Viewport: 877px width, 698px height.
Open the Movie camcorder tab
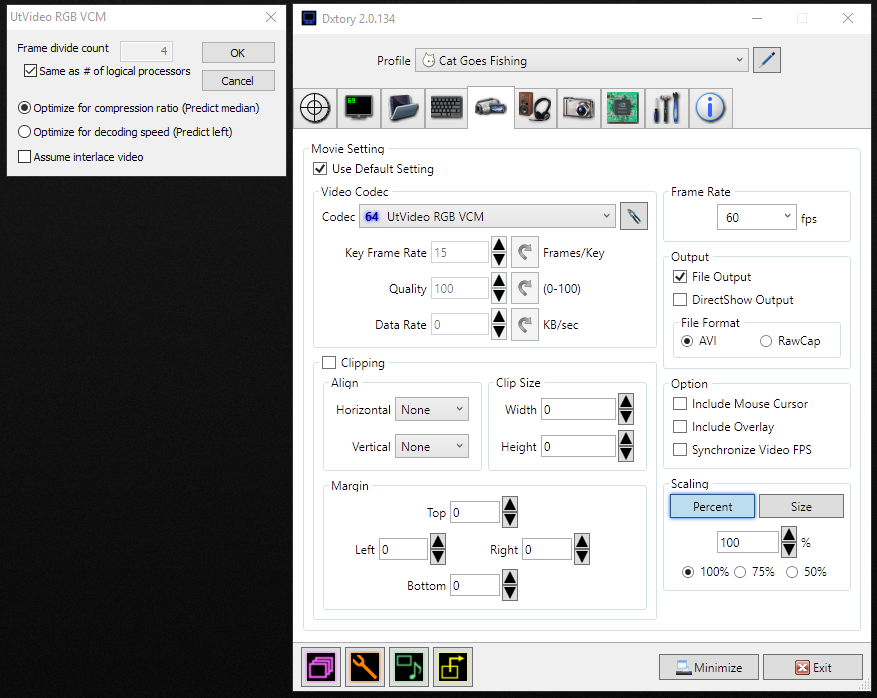[491, 107]
